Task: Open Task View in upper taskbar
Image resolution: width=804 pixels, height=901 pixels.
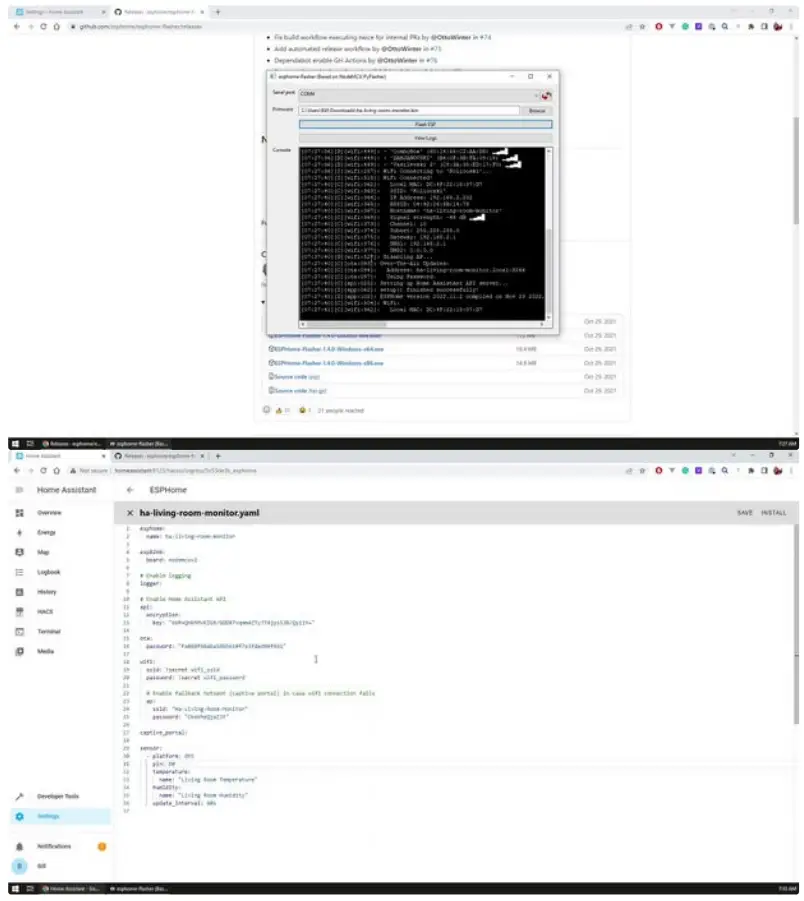Action: click(30, 444)
